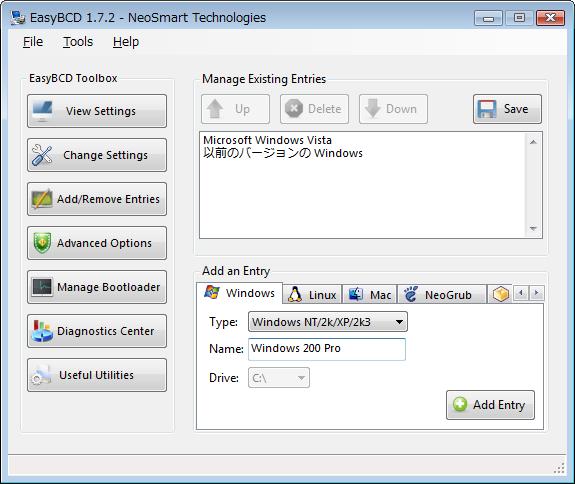Expand the Type dropdown list
This screenshot has height=484, width=575.
(327, 322)
